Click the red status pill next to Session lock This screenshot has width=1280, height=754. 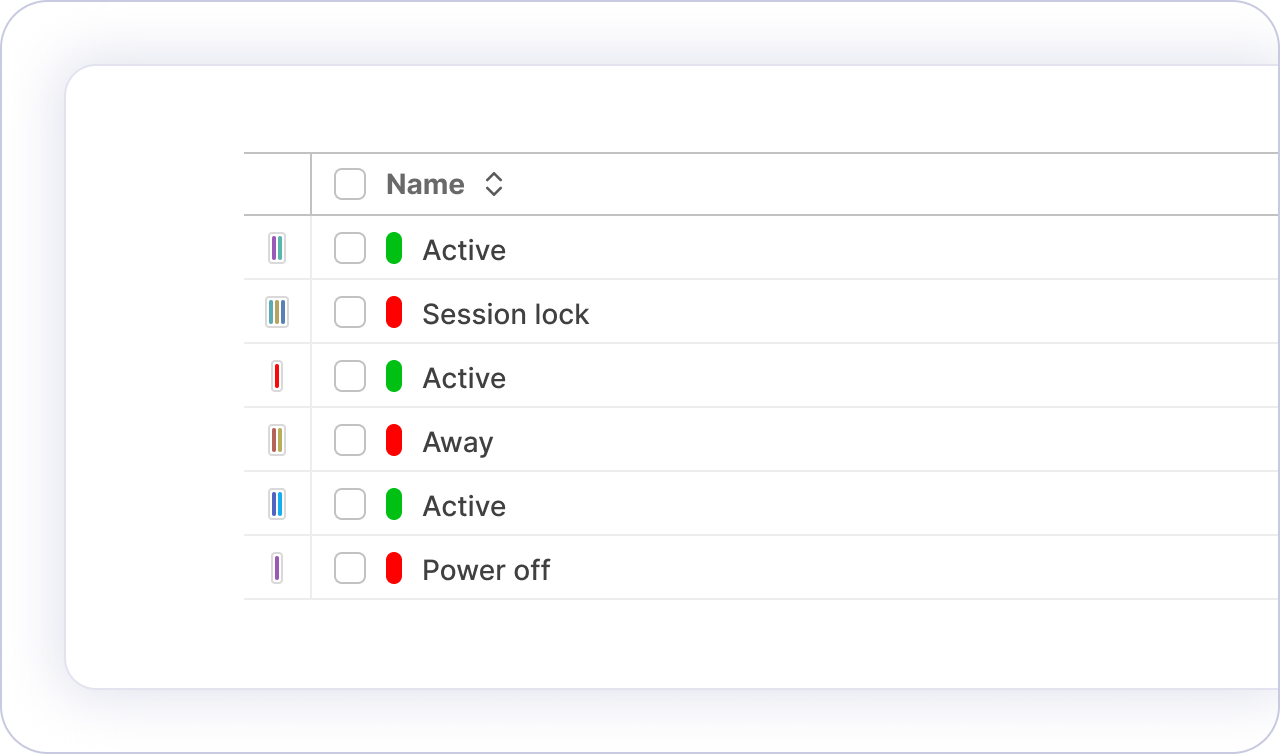click(x=394, y=312)
